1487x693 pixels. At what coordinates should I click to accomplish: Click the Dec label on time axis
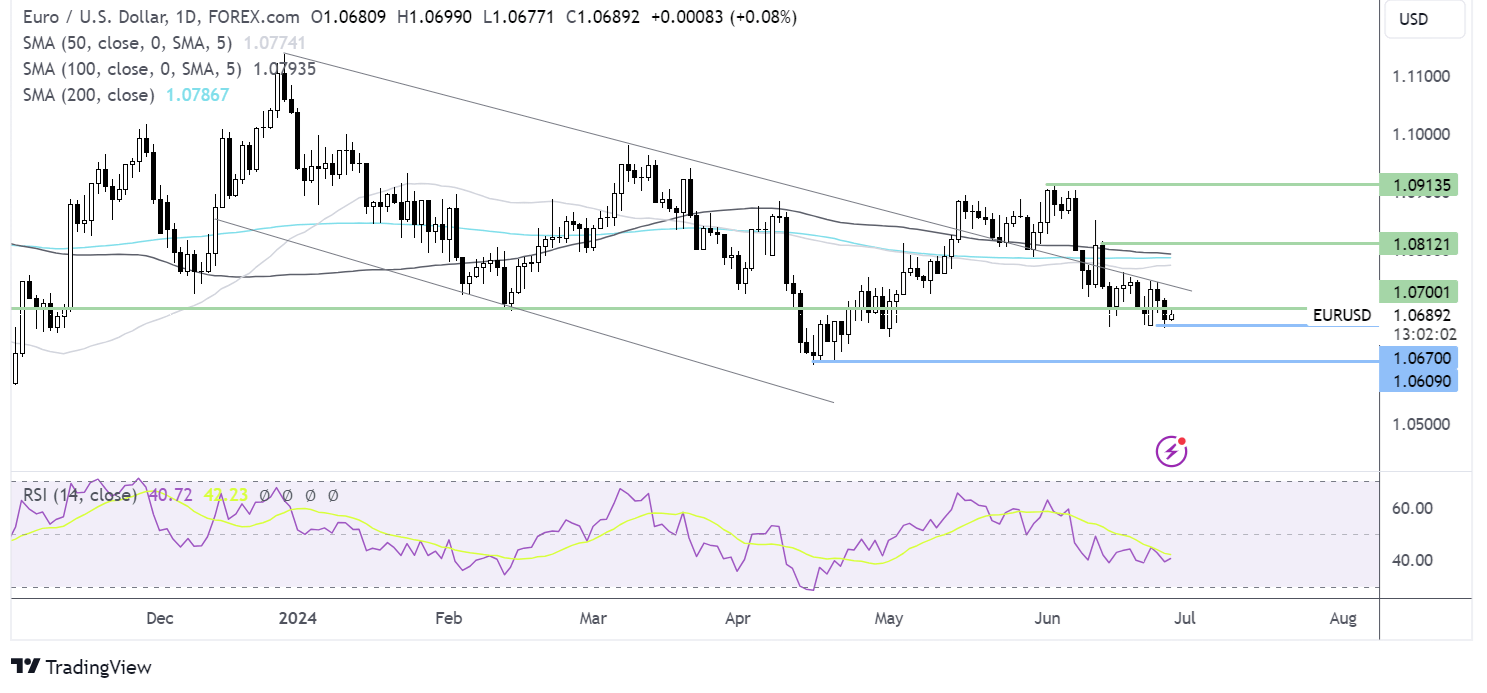tap(159, 619)
